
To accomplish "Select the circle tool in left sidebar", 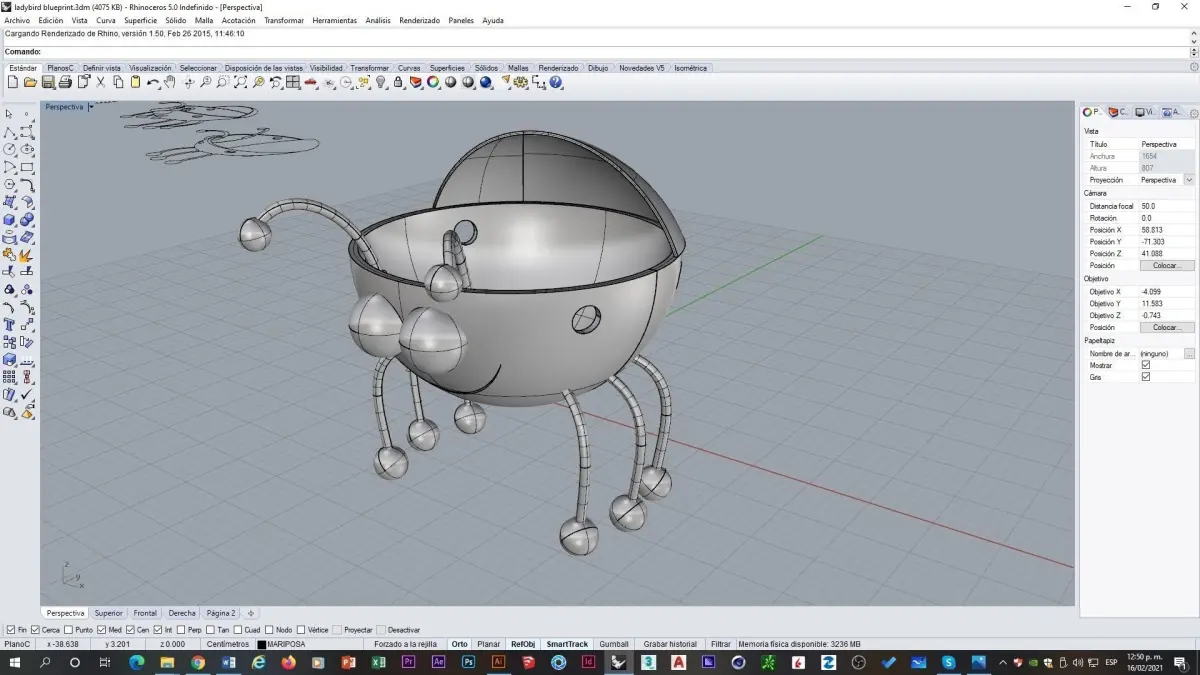I will point(9,149).
